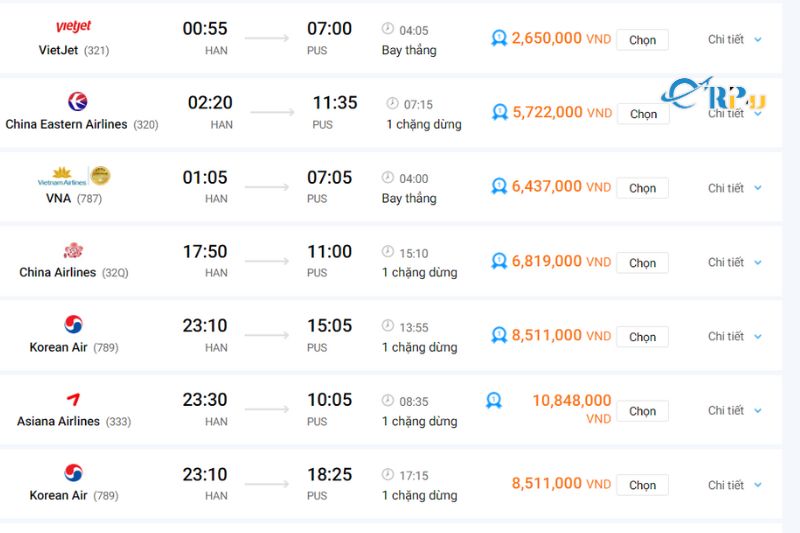Click the China Eastern Airlines logo
This screenshot has height=533, width=800.
(77, 101)
